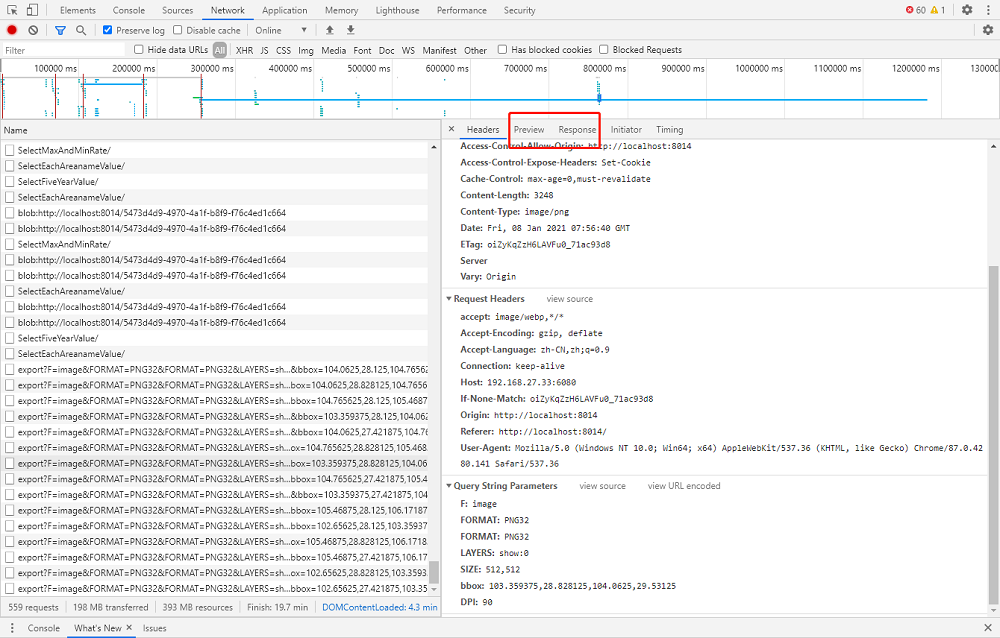Click the request list vertical scrollbar thumb
The height and width of the screenshot is (638, 1000).
point(434,572)
